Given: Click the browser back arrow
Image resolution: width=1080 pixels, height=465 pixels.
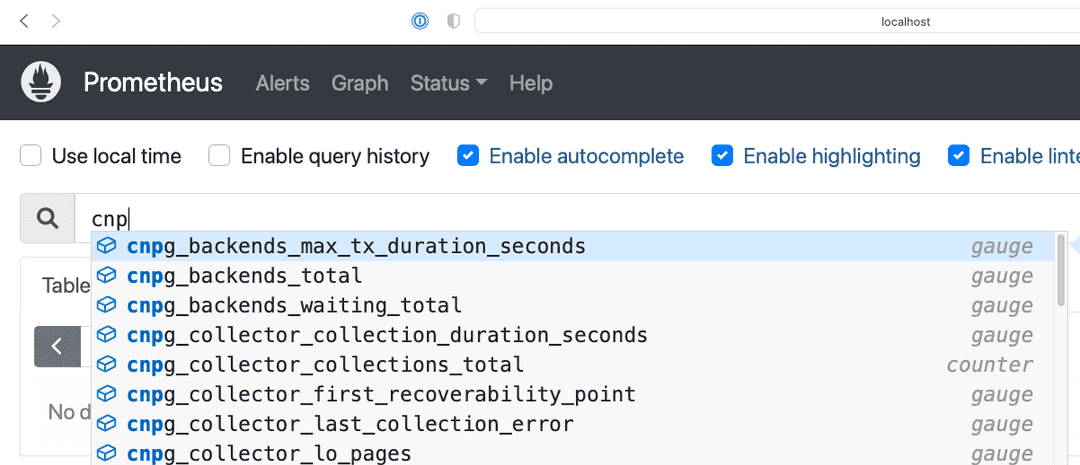Looking at the screenshot, I should tap(24, 21).
